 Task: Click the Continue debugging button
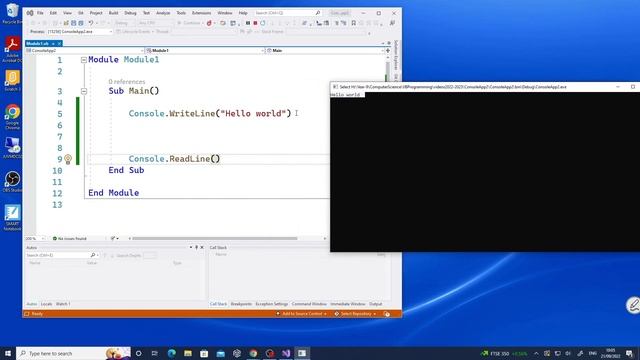coord(189,23)
